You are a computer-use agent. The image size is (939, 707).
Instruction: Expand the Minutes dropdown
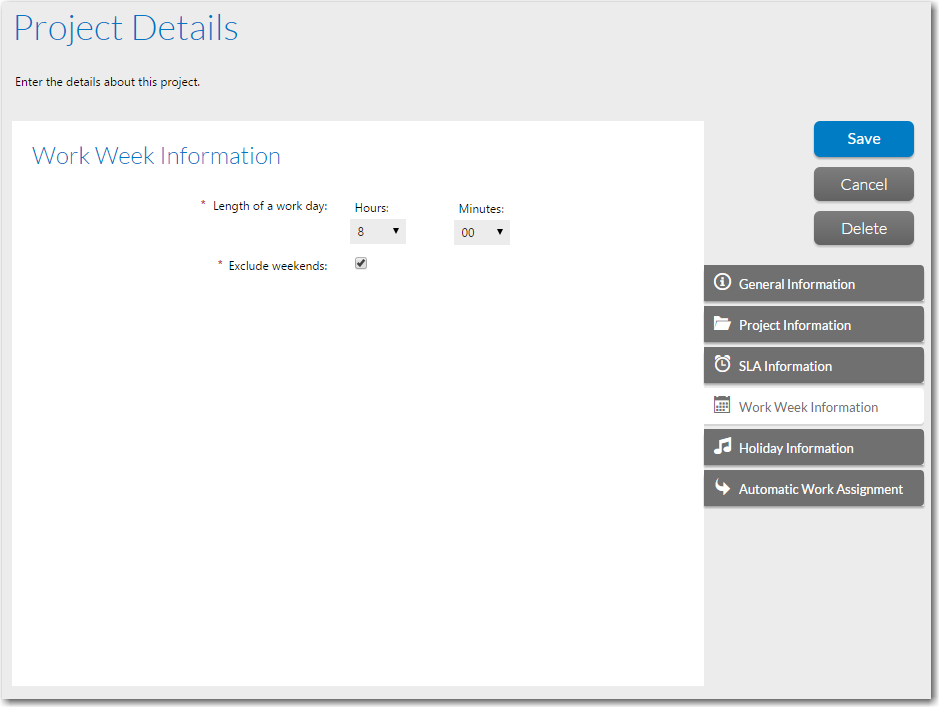tap(482, 233)
